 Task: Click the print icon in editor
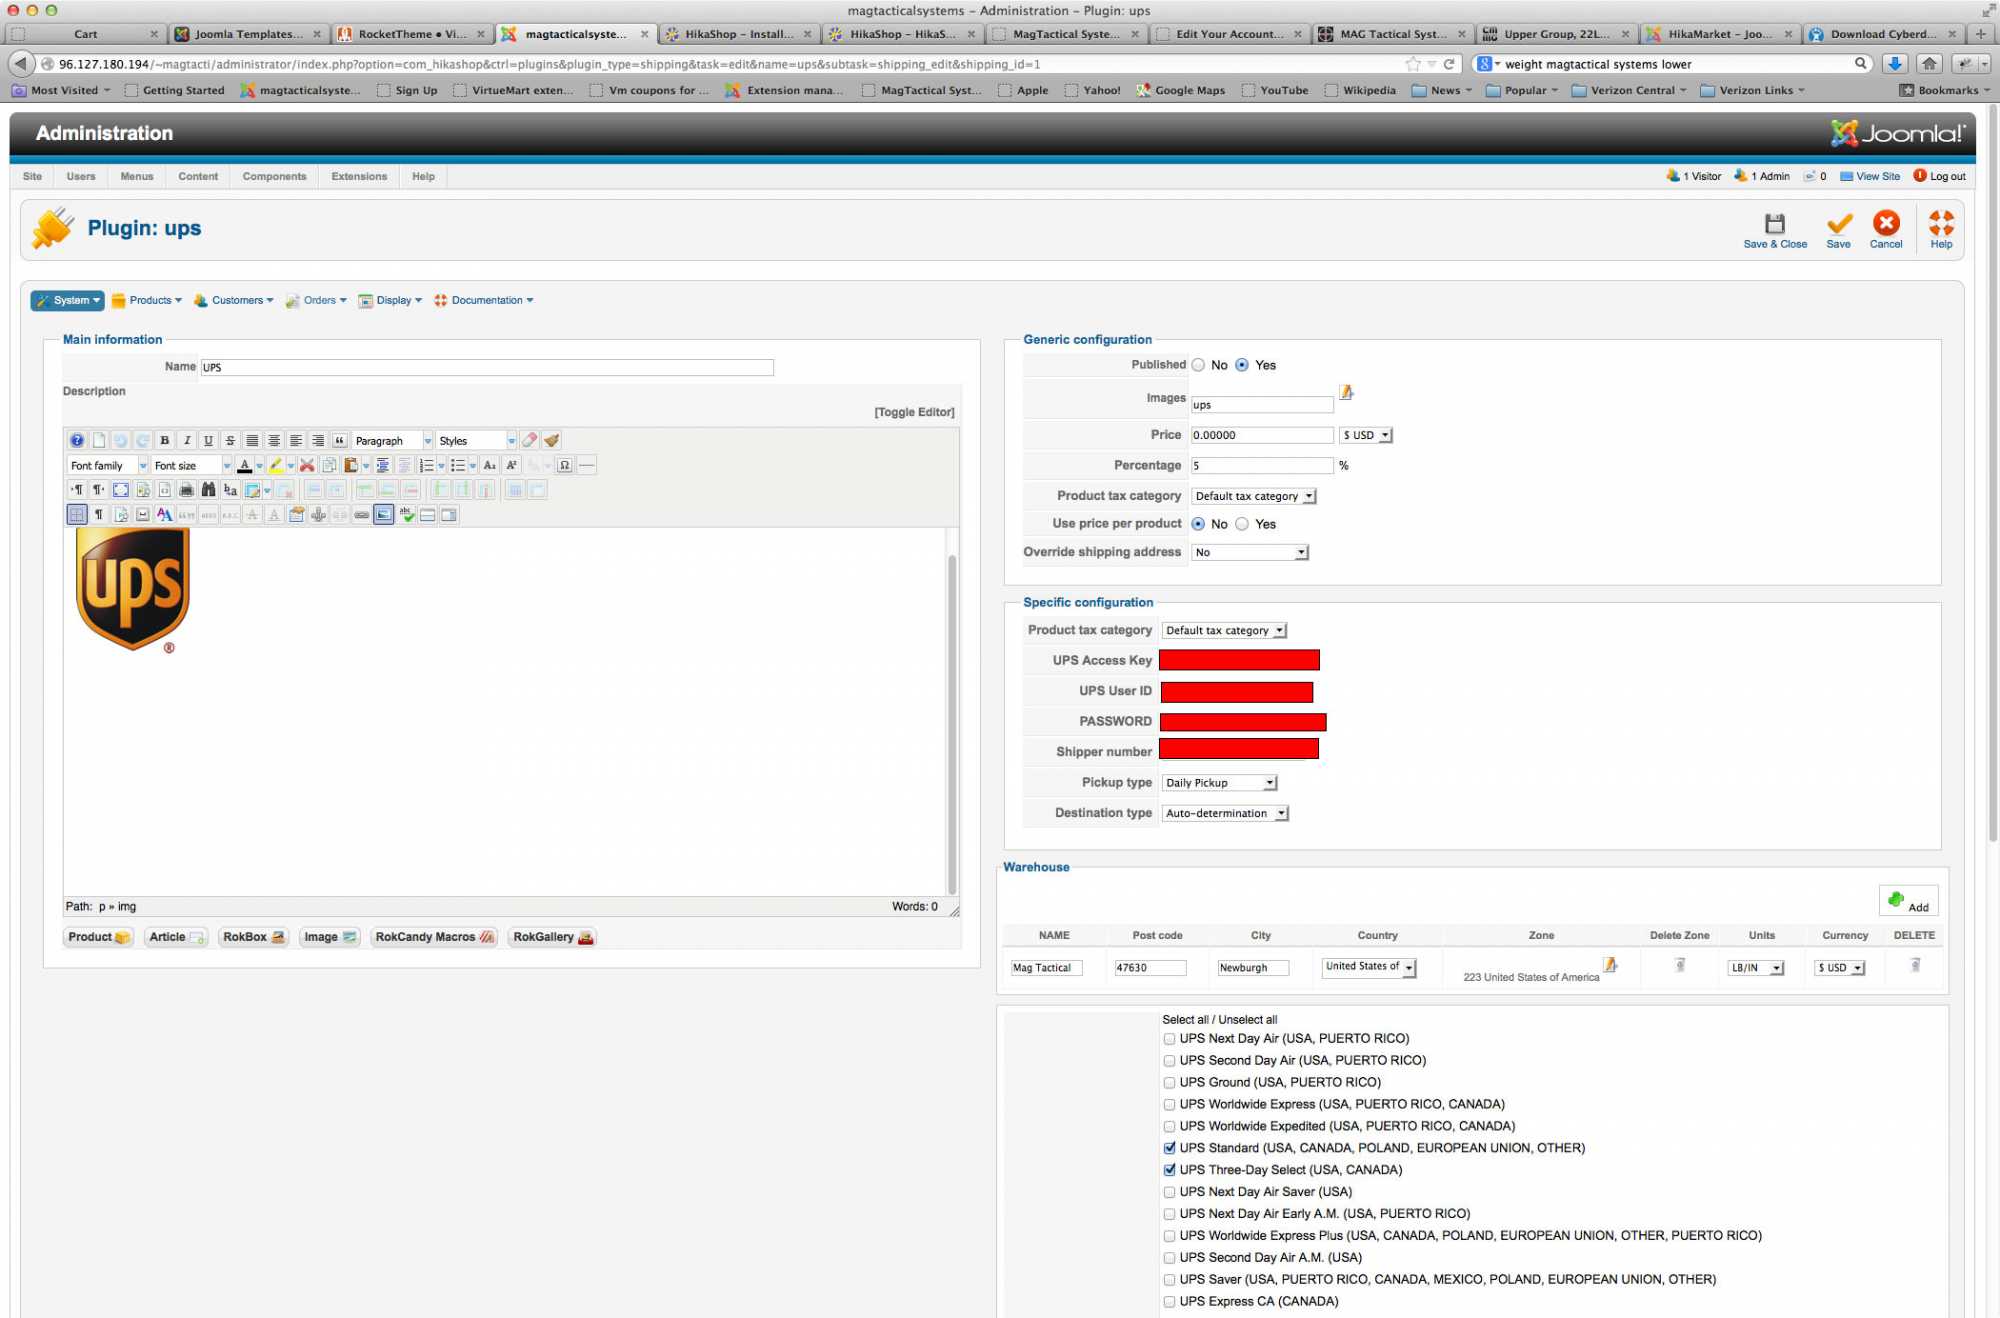click(x=186, y=490)
